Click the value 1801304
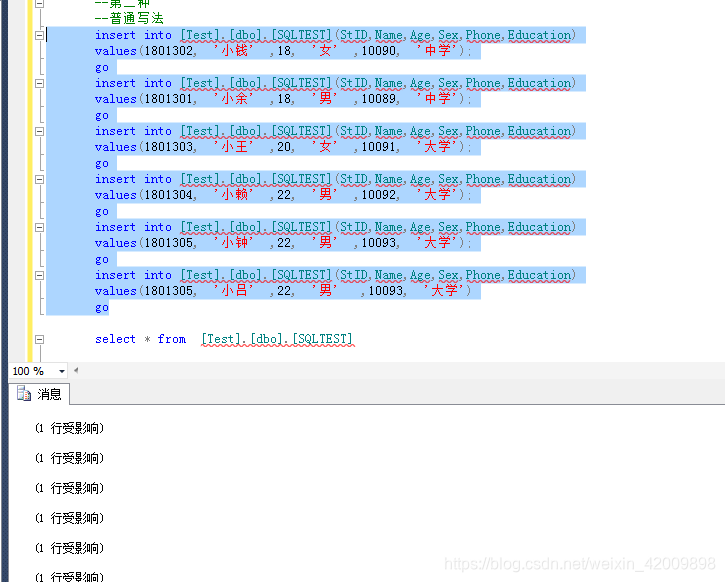The width and height of the screenshot is (725, 582). tap(169, 196)
